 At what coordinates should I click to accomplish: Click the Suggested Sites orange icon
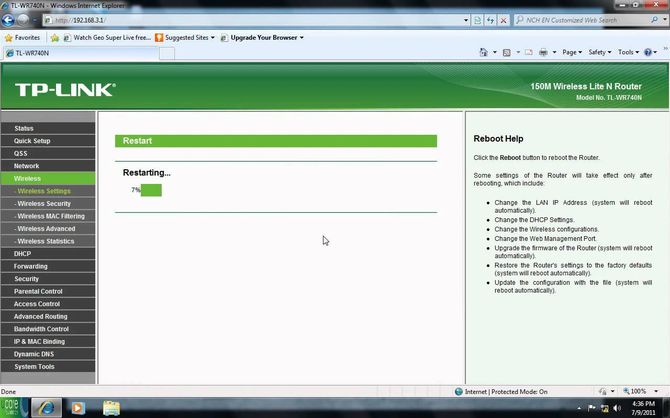[x=159, y=38]
